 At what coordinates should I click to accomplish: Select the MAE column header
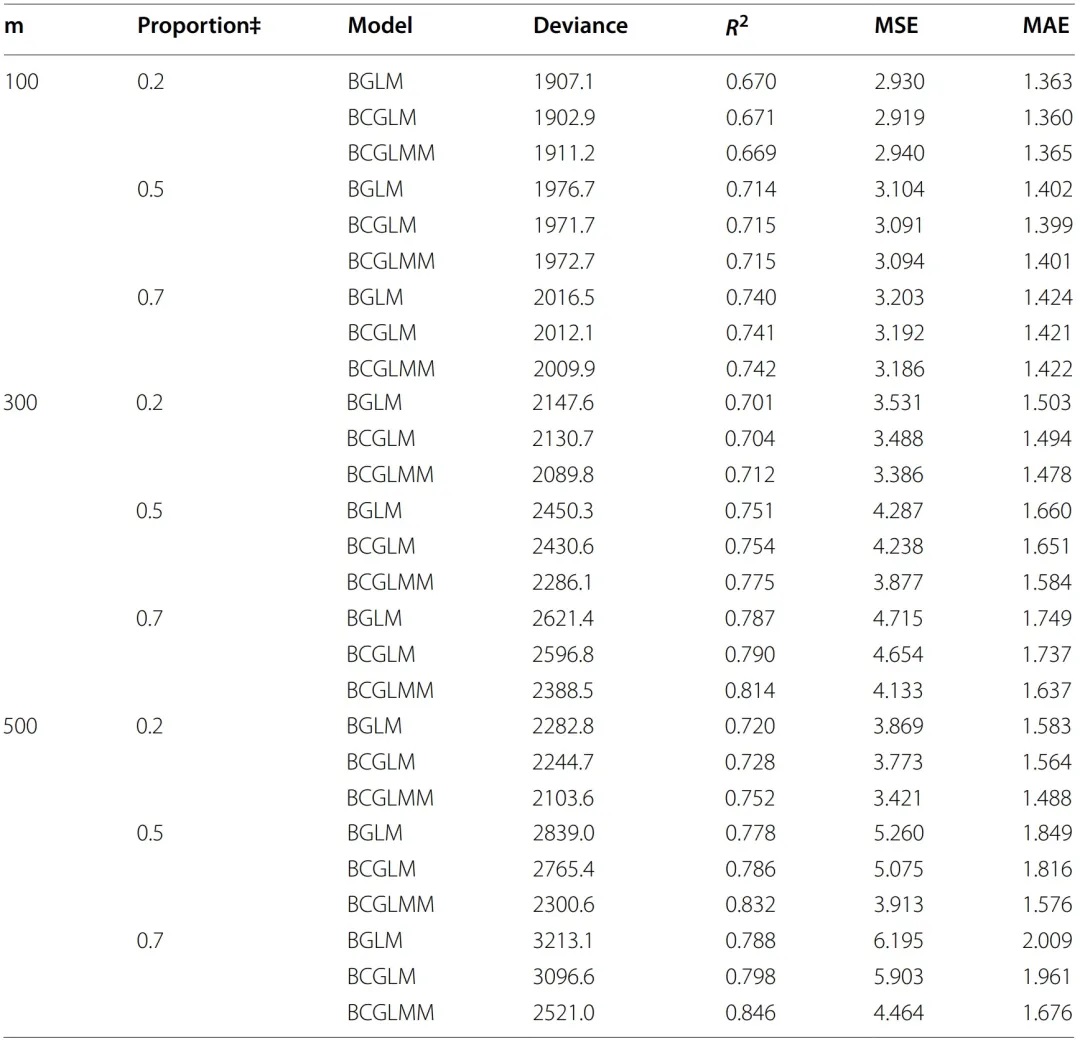tap(1046, 25)
